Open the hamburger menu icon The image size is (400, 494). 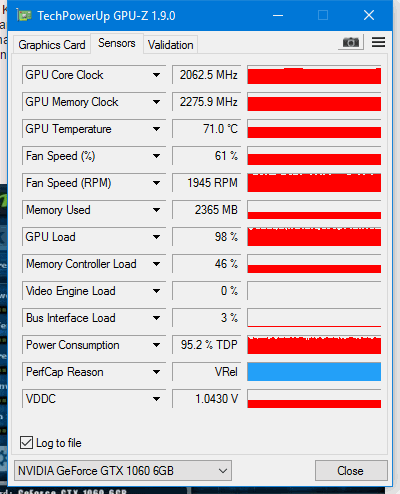tap(378, 42)
